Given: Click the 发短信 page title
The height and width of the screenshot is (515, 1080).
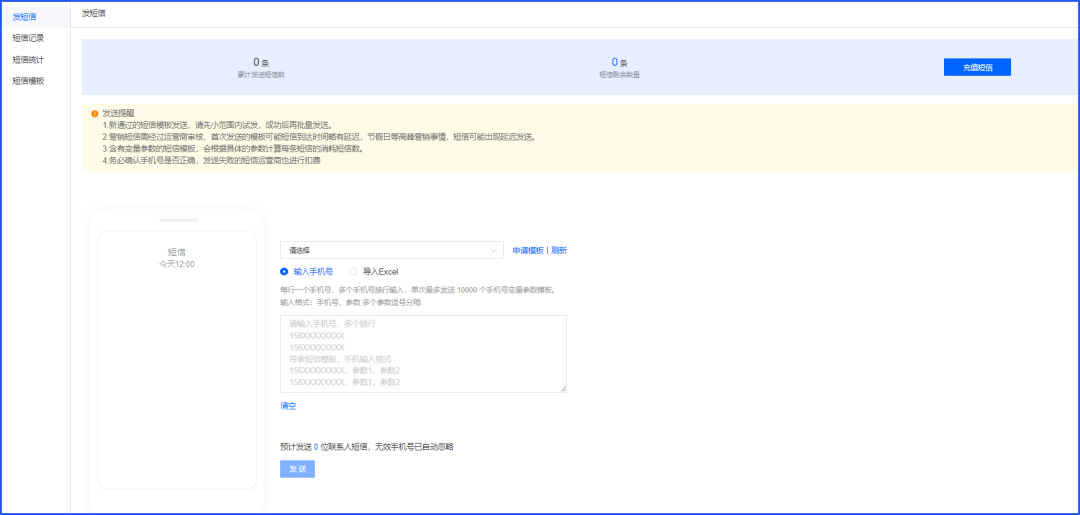Looking at the screenshot, I should tap(93, 13).
